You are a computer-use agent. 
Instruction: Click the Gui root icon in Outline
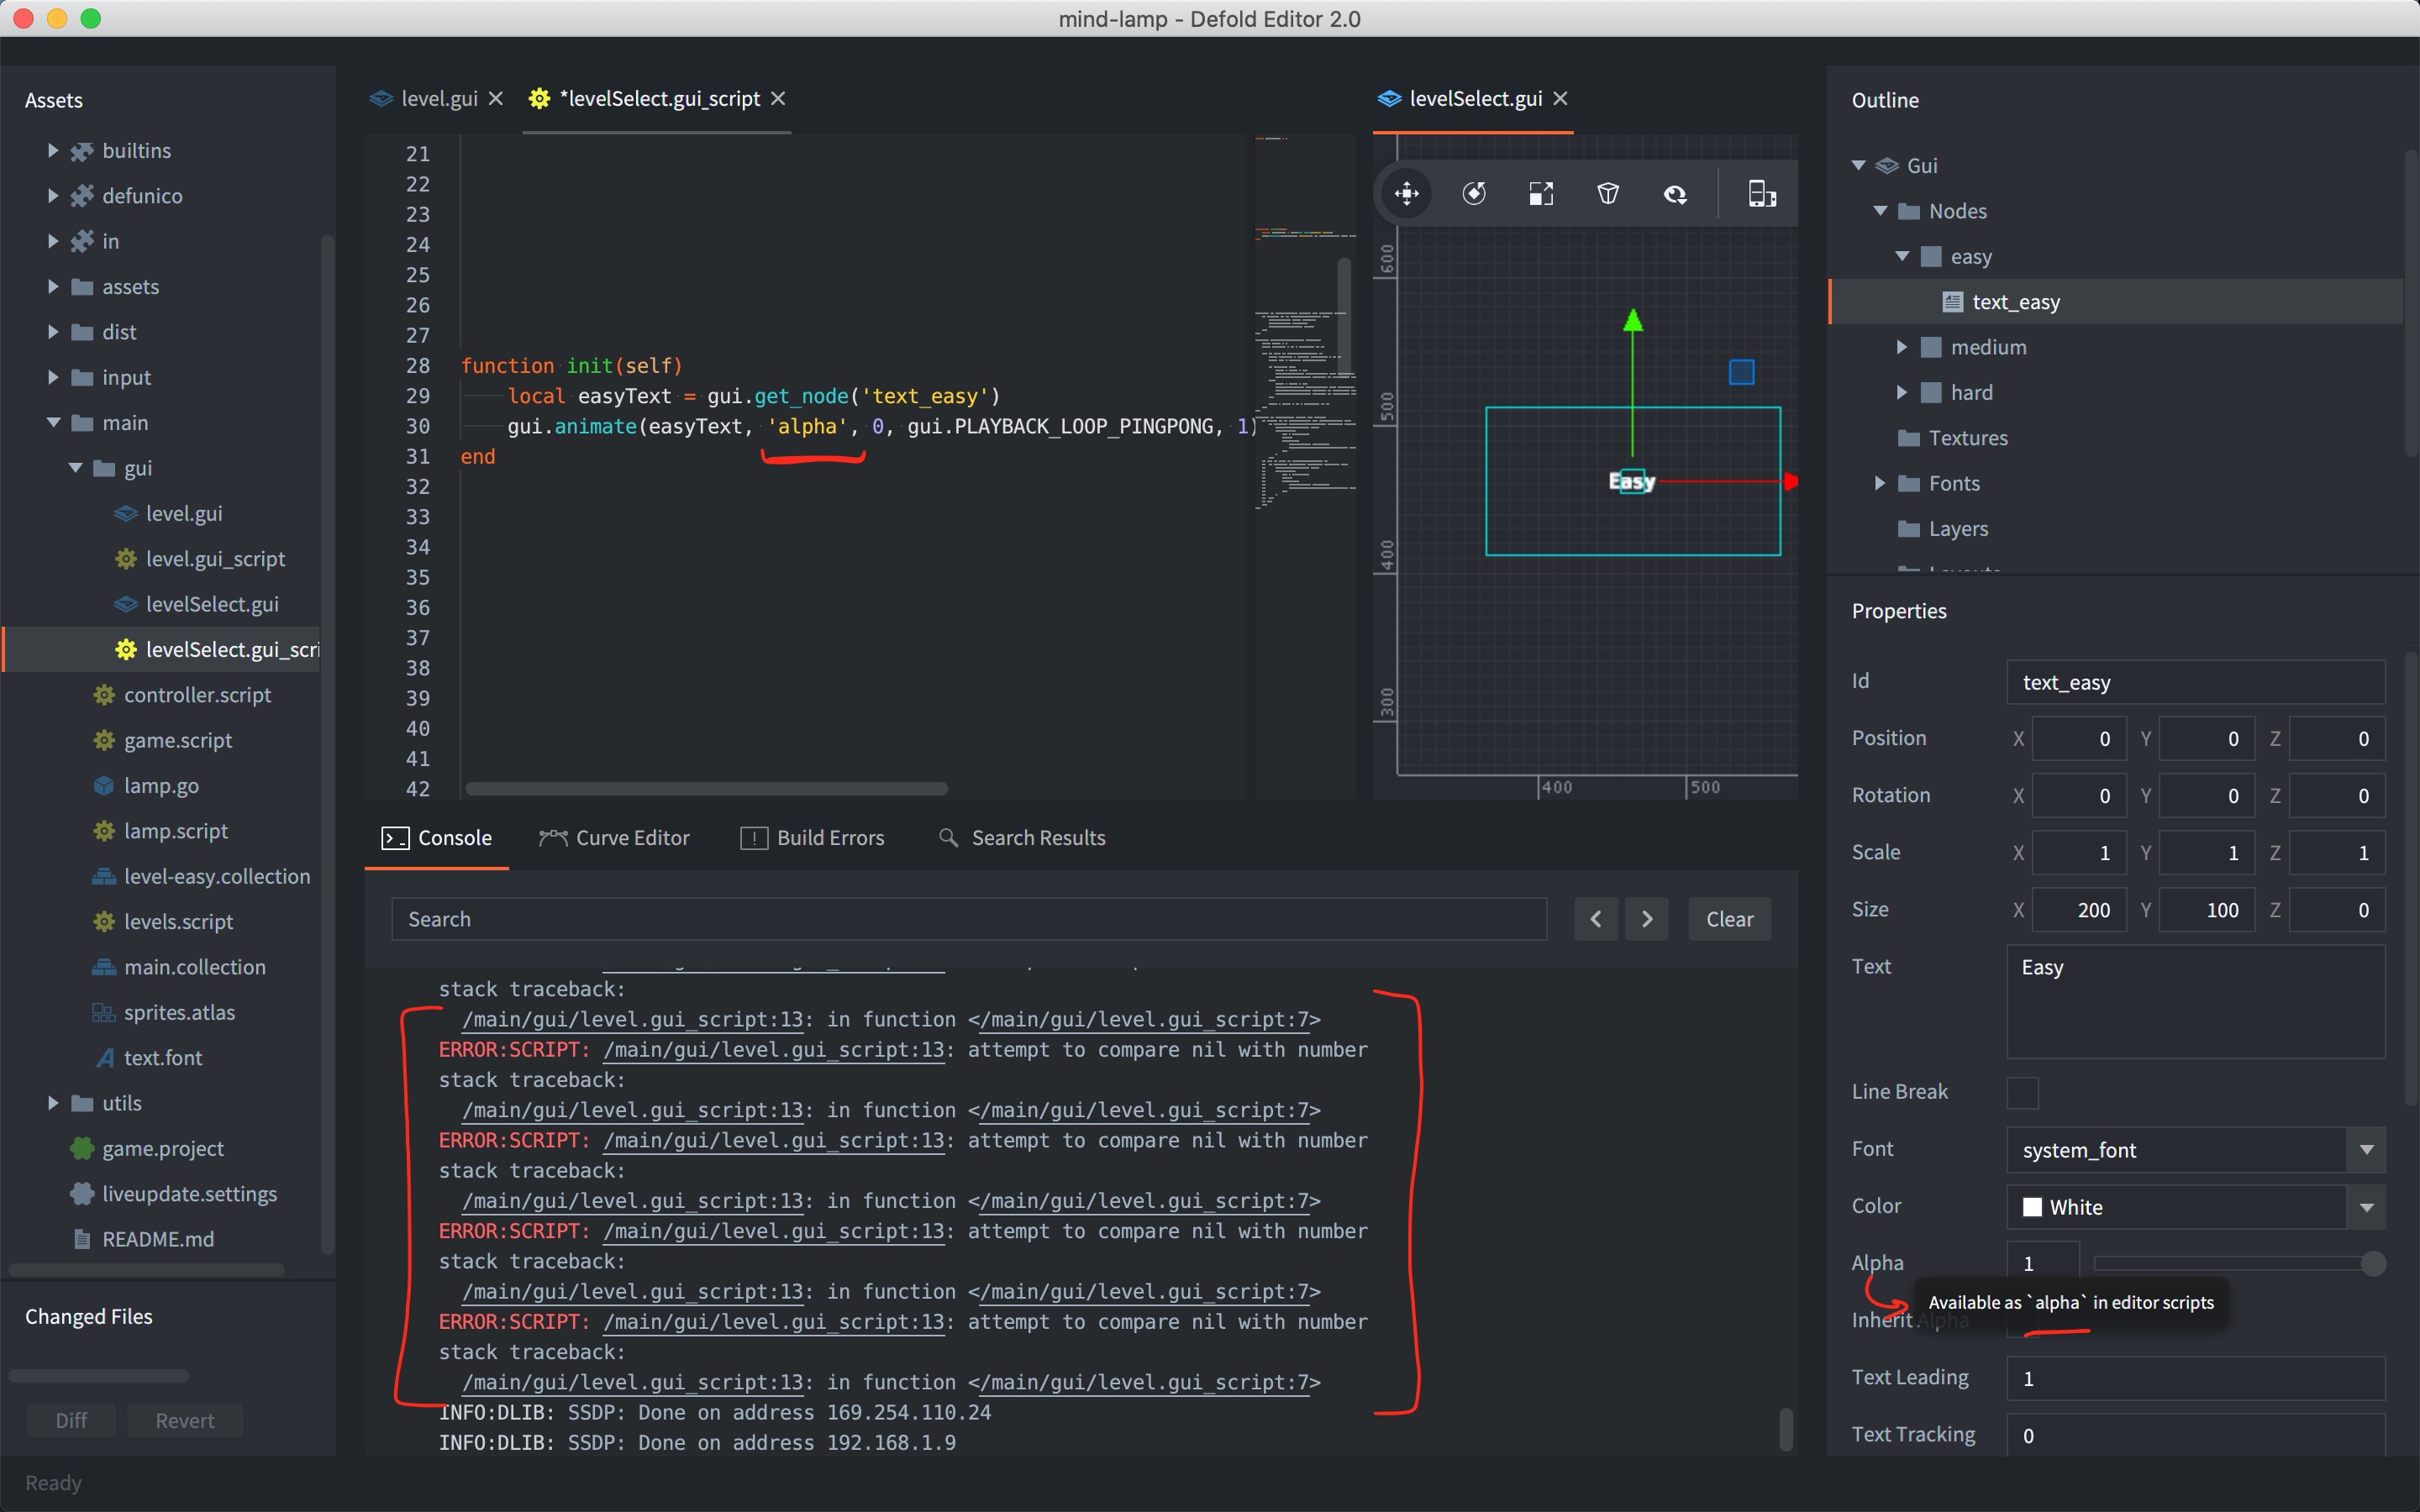[x=1887, y=166]
